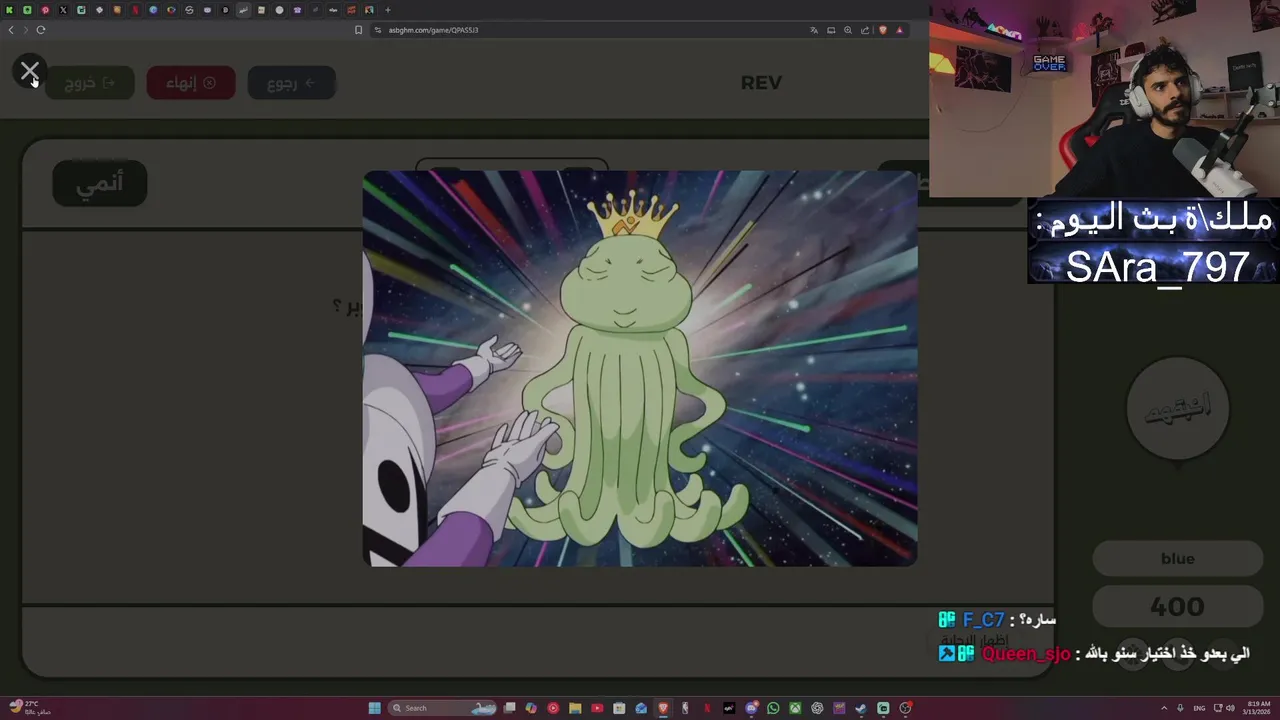This screenshot has width=1280, height=720.
Task: Select the currently active game tab
Action: click(x=243, y=10)
